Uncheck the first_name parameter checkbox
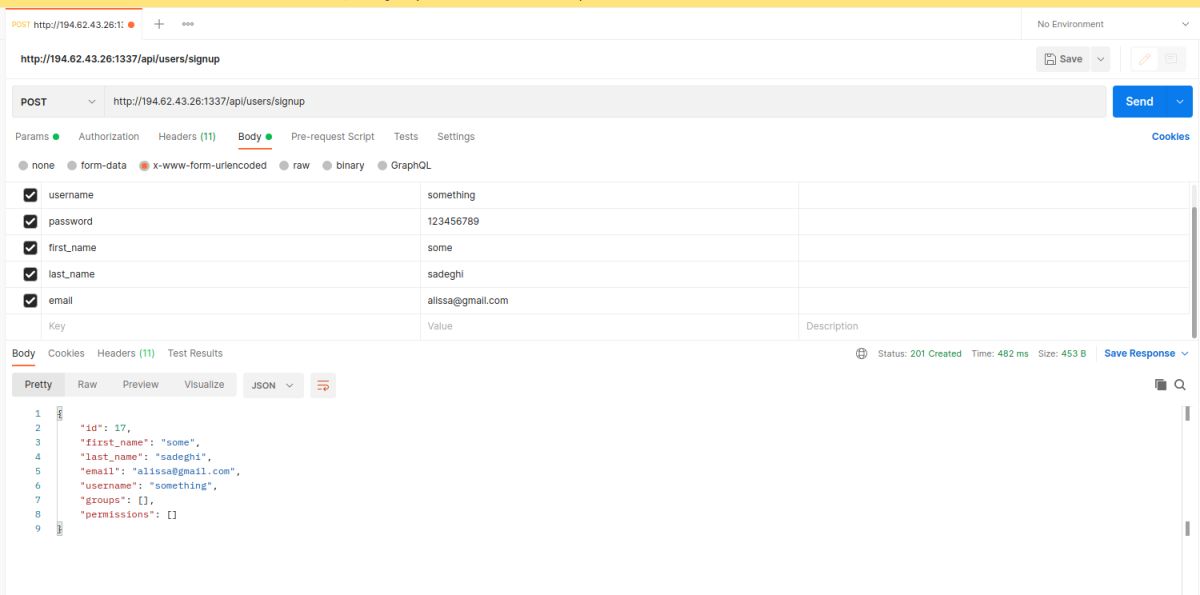 point(30,248)
